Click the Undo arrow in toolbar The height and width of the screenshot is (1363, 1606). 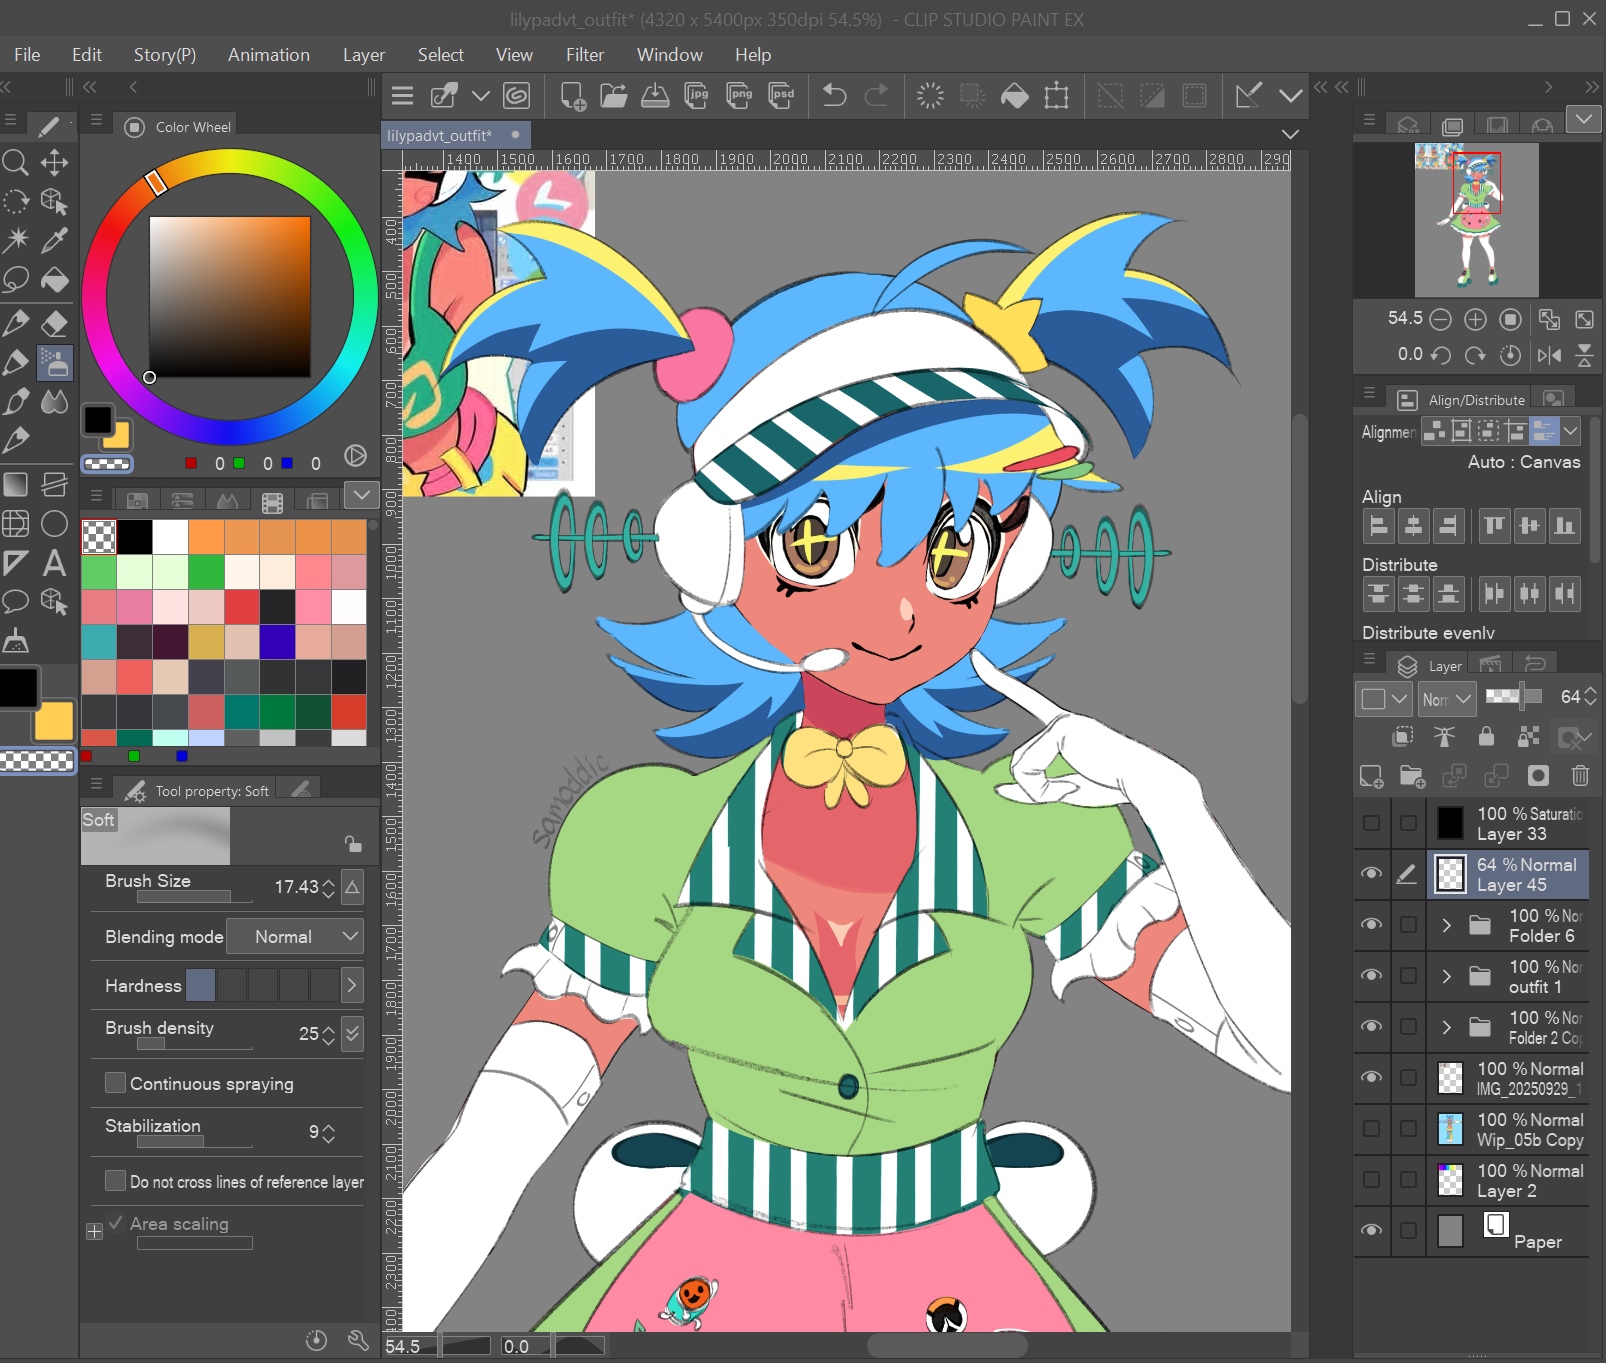click(834, 96)
